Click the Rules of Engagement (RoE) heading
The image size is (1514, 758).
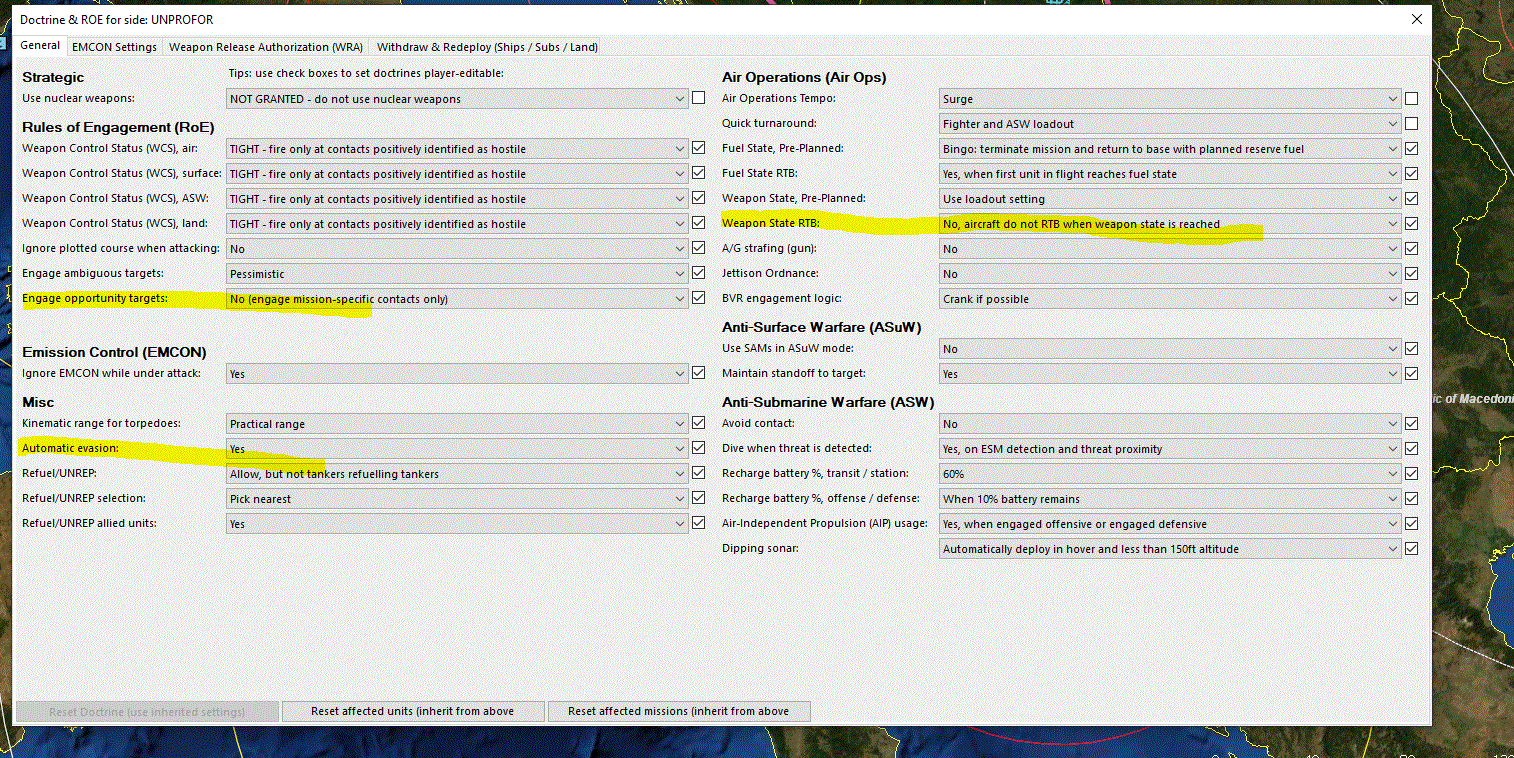118,127
